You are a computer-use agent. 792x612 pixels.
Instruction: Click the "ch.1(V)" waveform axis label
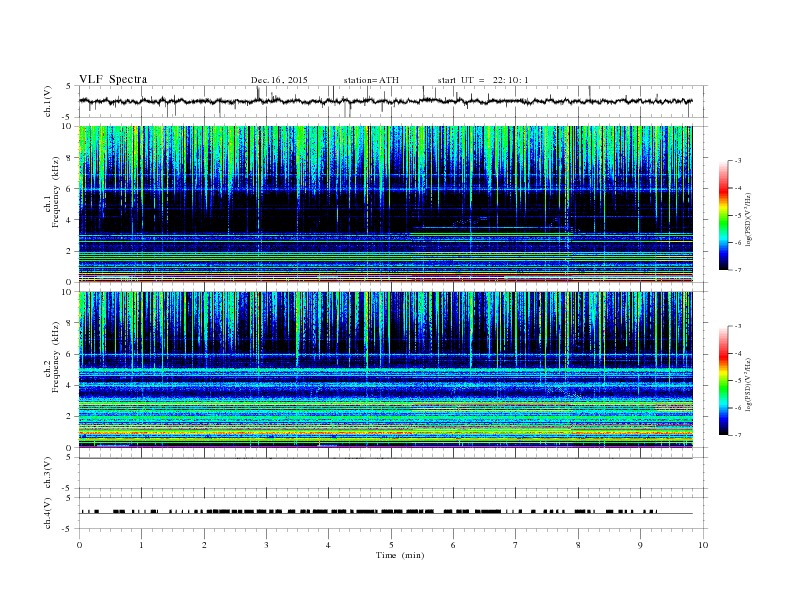48,101
